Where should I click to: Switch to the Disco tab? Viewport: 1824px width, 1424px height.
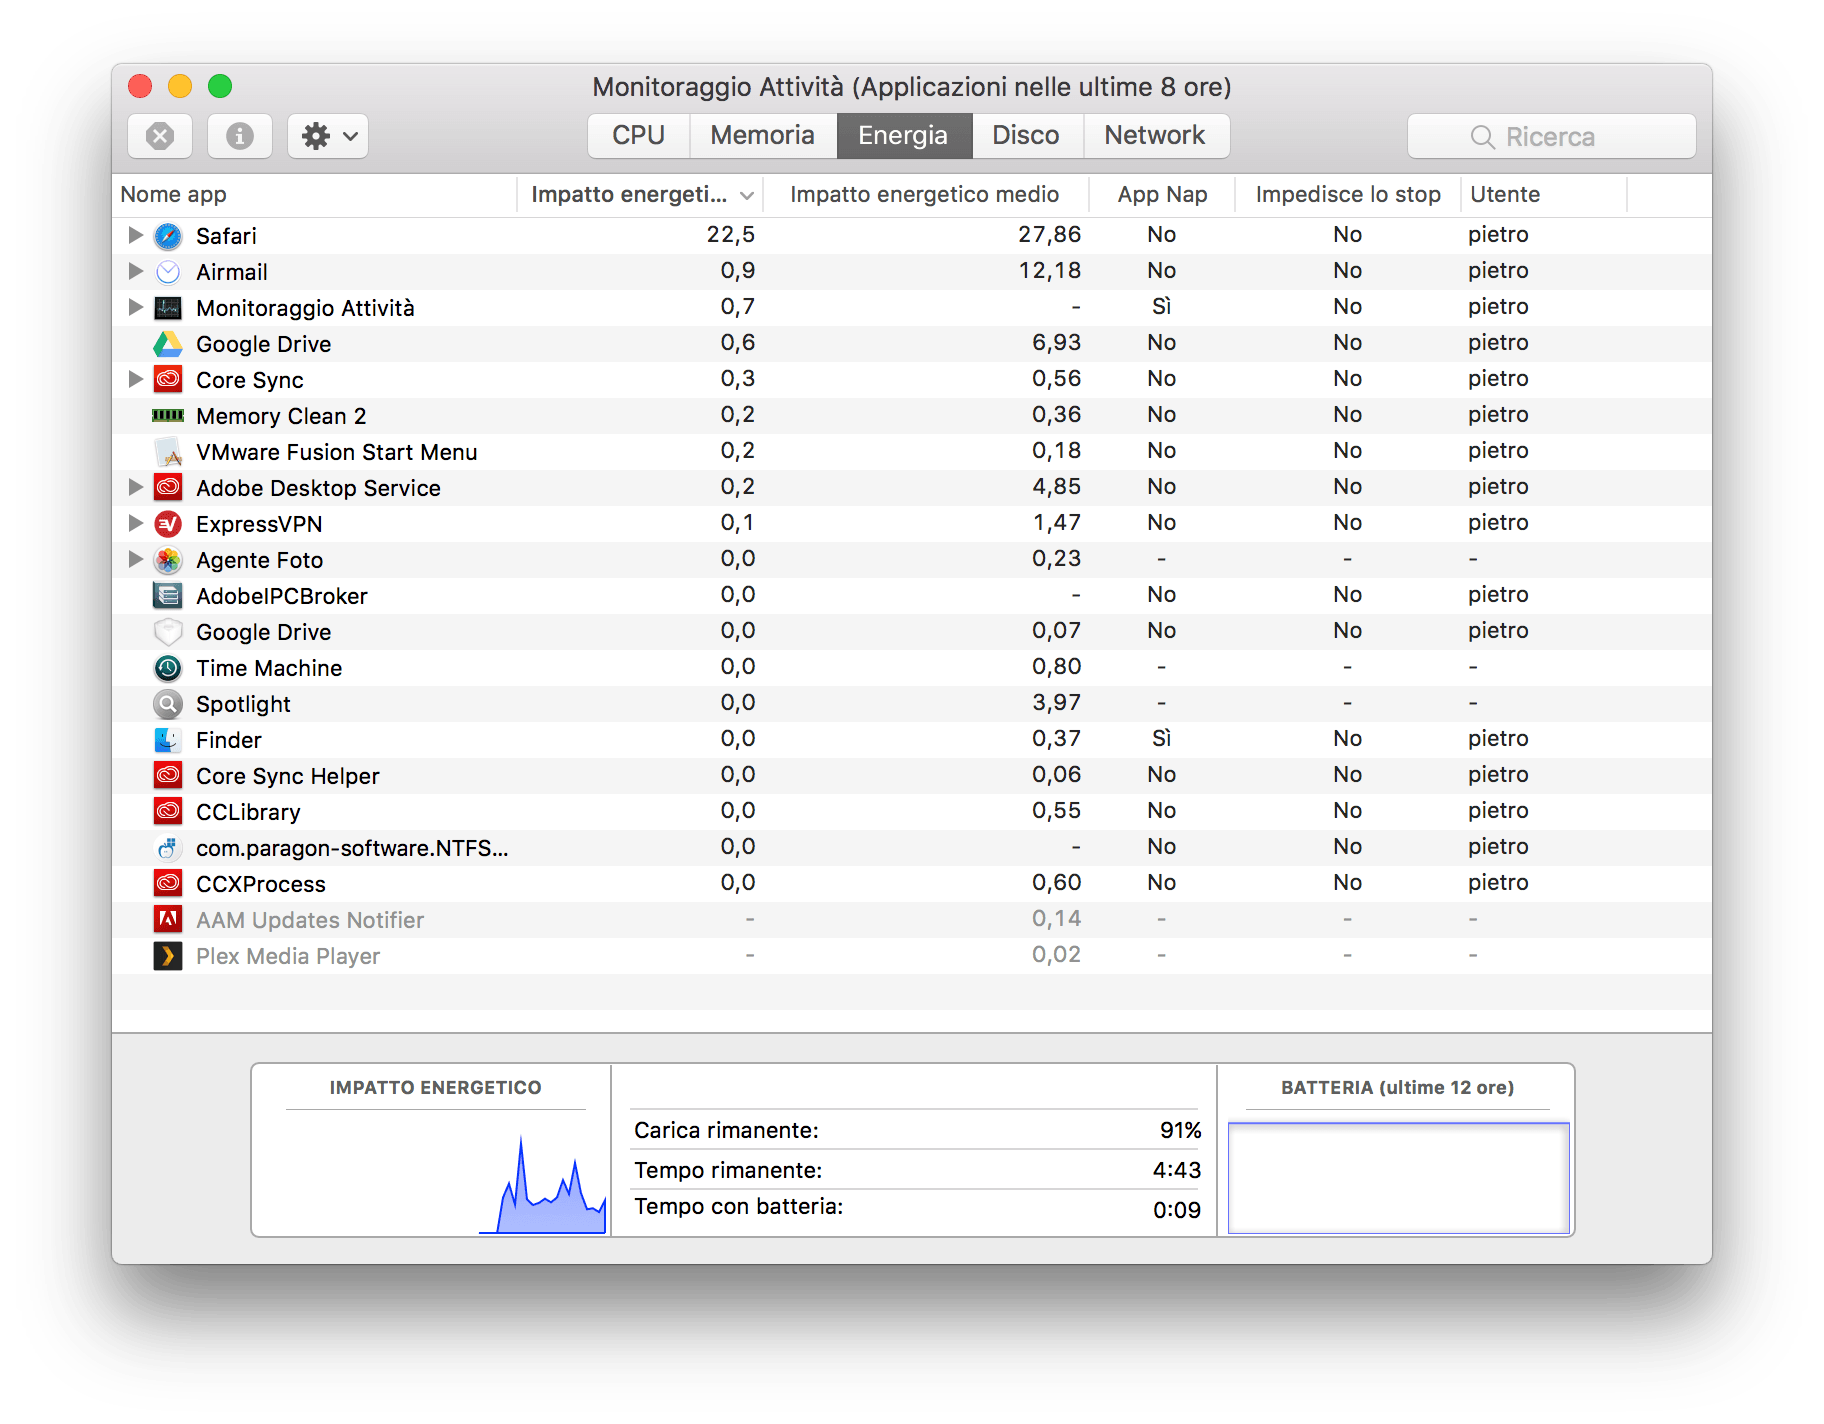click(1027, 136)
